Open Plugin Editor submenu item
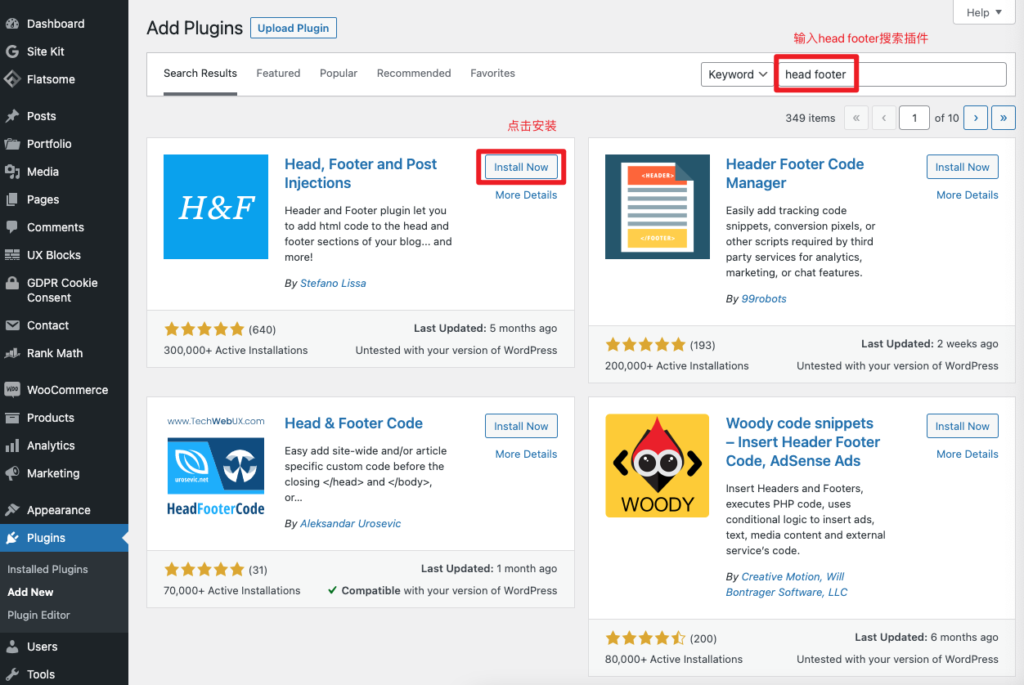Image resolution: width=1024 pixels, height=685 pixels. pyautogui.click(x=39, y=615)
